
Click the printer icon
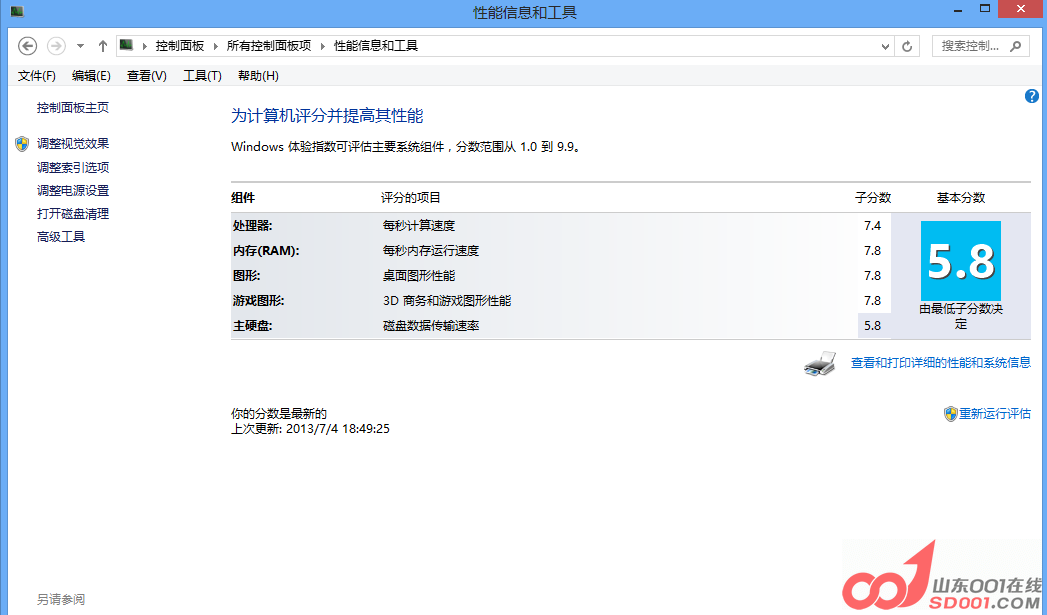point(820,364)
